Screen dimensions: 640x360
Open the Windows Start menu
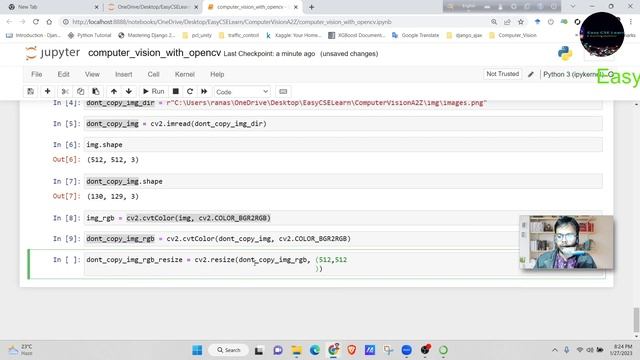point(197,350)
